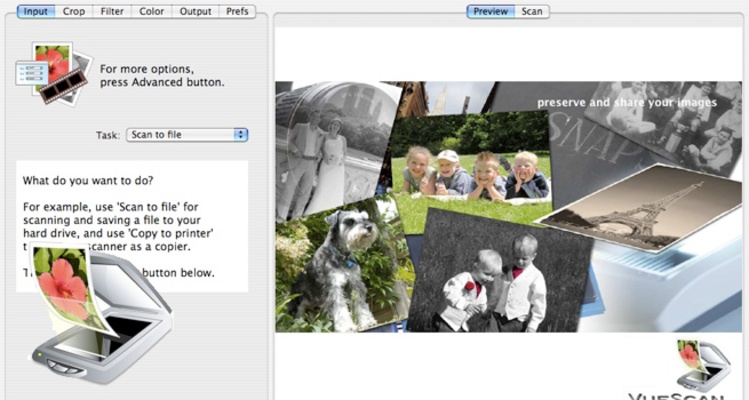Select the Scan tab
Viewport: 749px width, 400px height.
click(x=532, y=11)
